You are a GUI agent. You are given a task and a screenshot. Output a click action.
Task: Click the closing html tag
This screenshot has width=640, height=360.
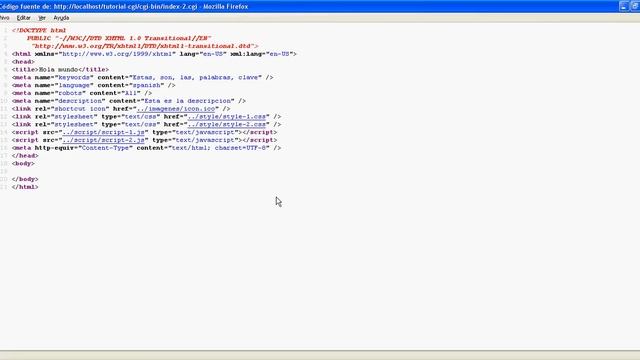(x=25, y=187)
